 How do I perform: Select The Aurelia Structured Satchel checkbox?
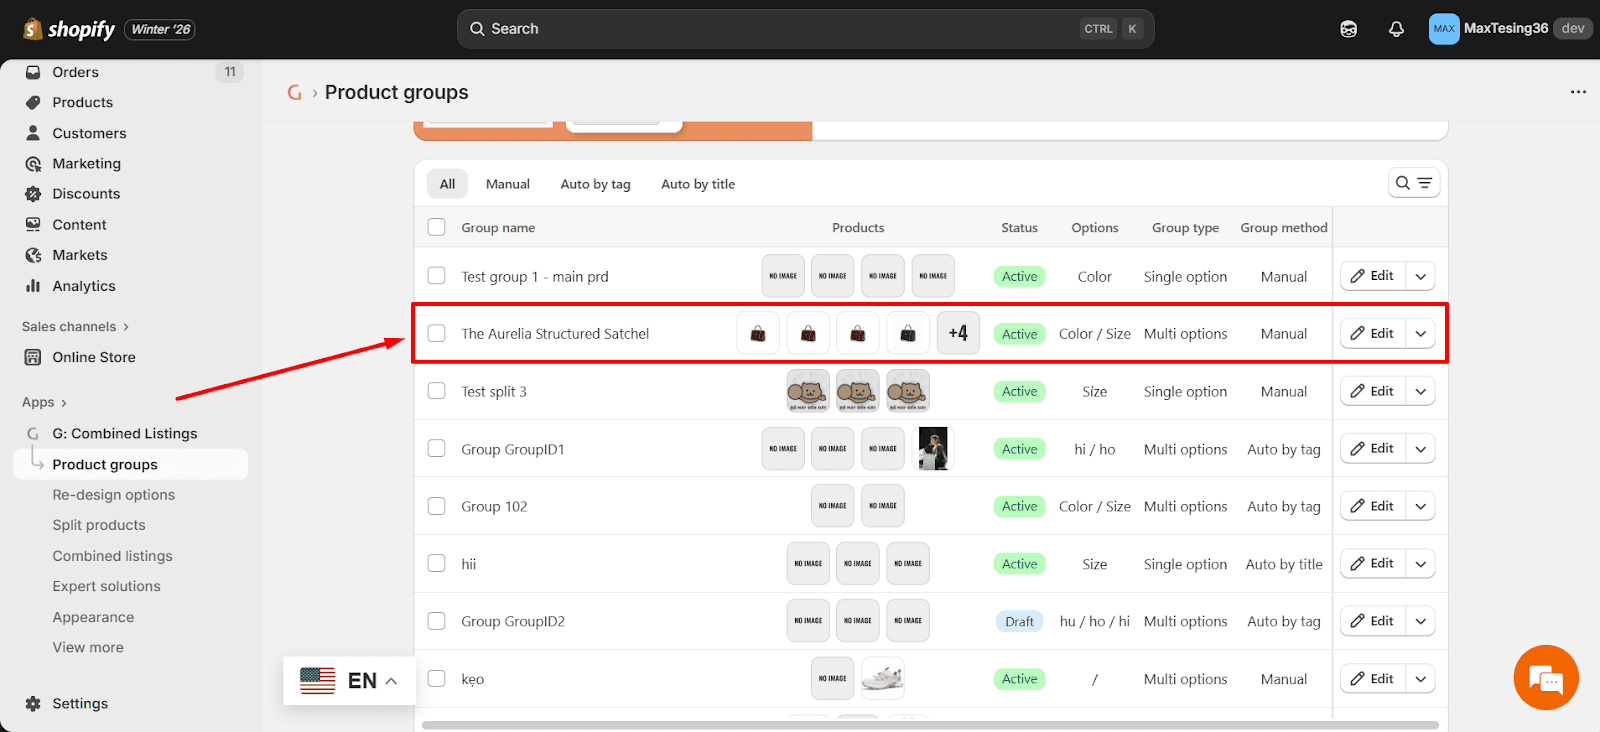pos(437,333)
